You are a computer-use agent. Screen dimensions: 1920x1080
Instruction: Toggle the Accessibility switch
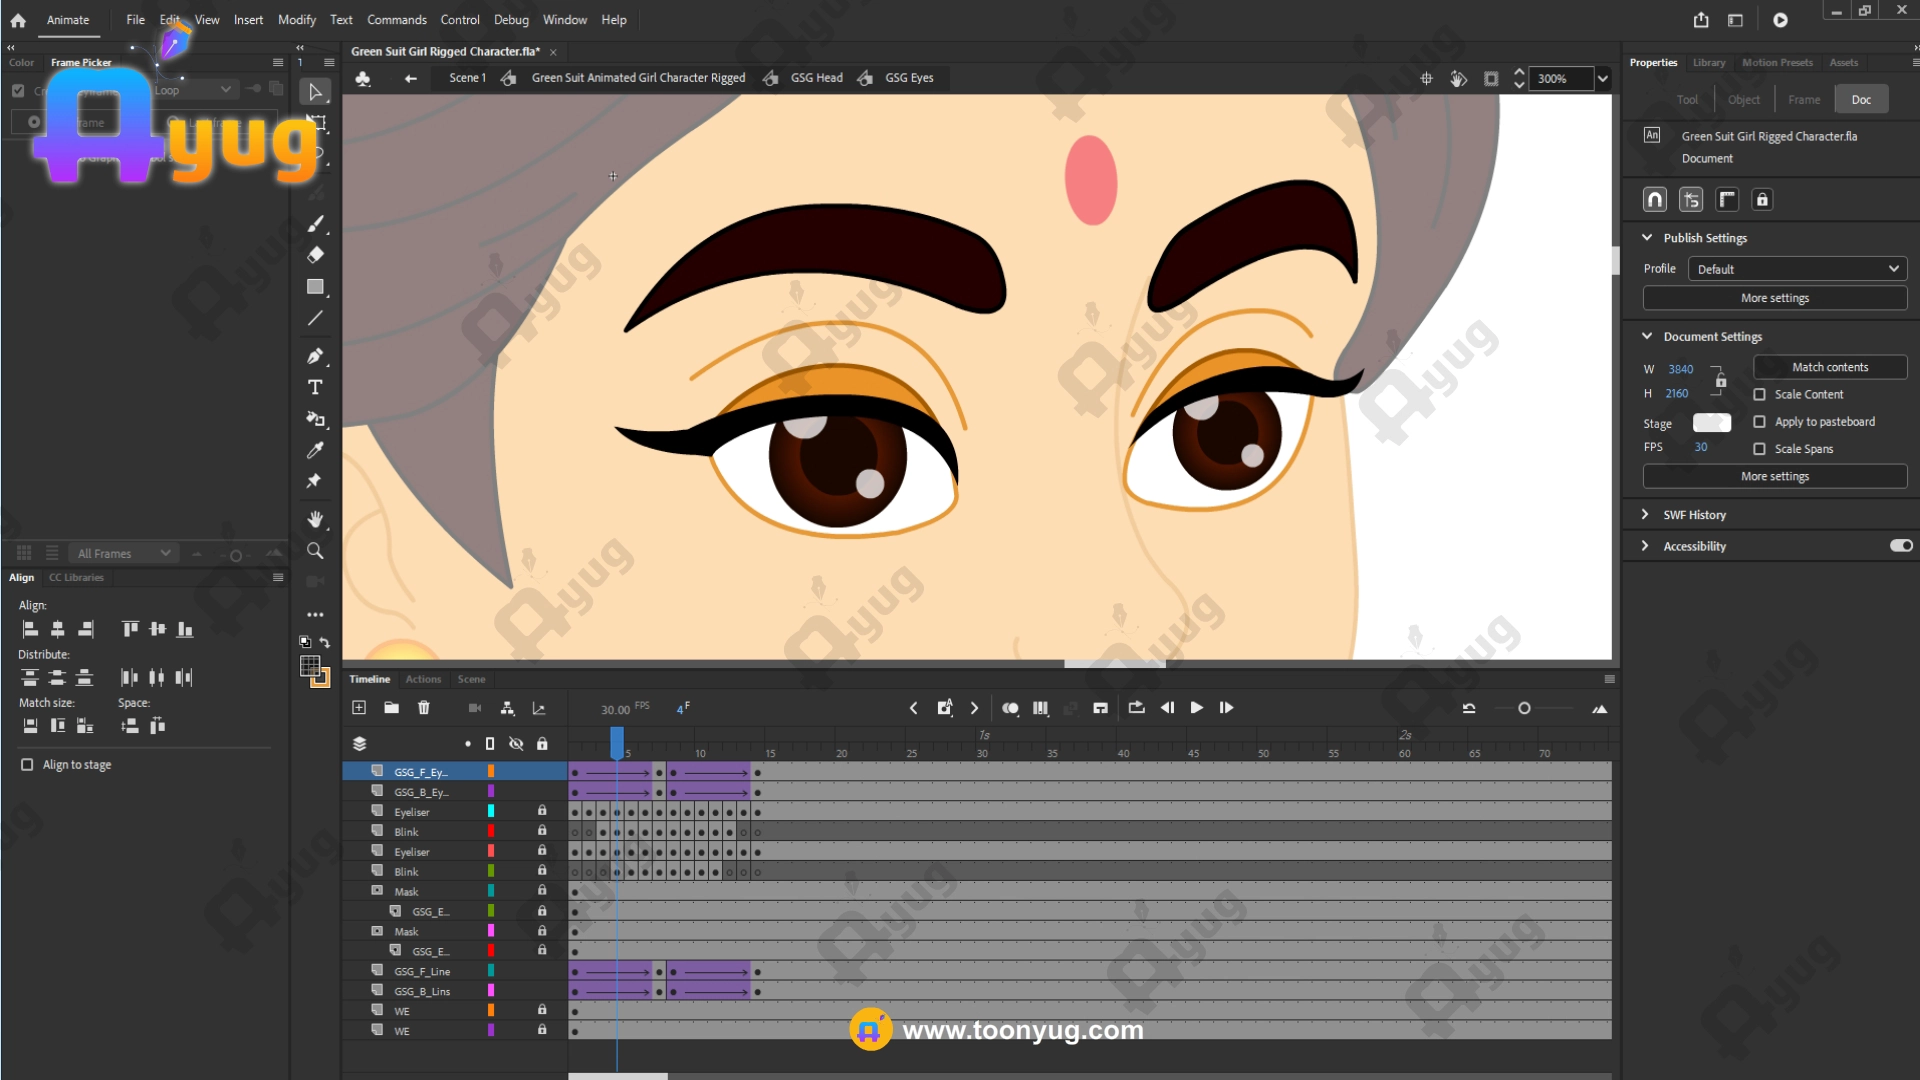coord(1900,546)
